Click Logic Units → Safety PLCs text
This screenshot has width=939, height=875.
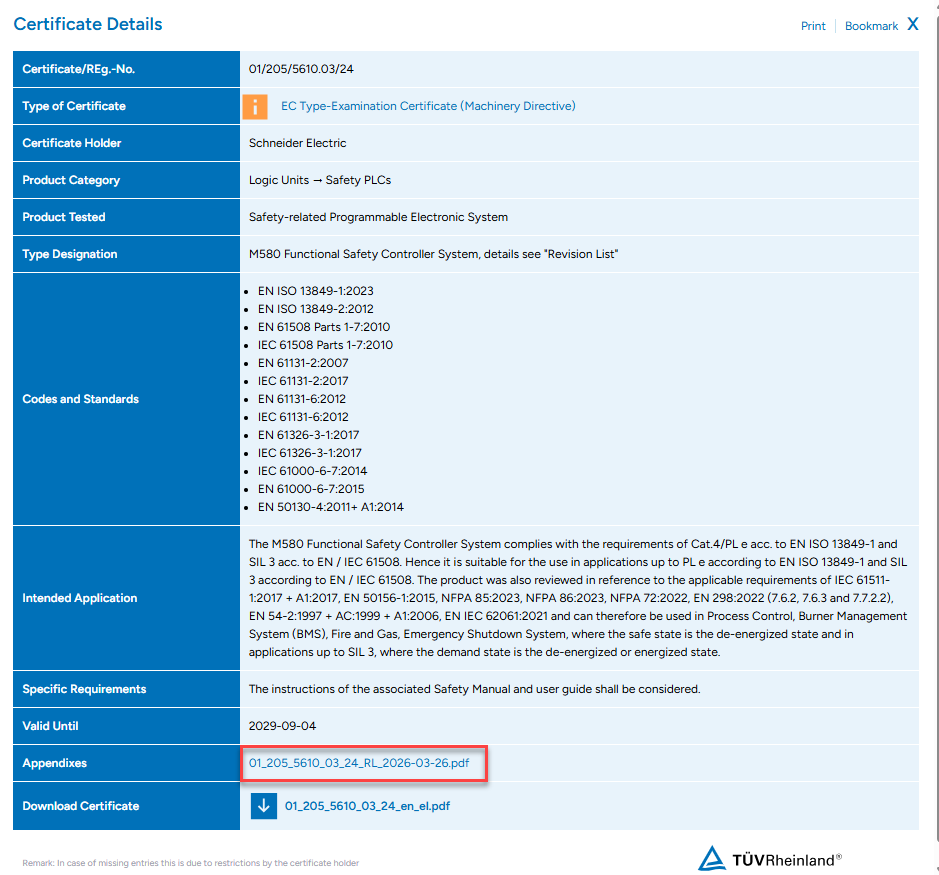[x=320, y=180]
